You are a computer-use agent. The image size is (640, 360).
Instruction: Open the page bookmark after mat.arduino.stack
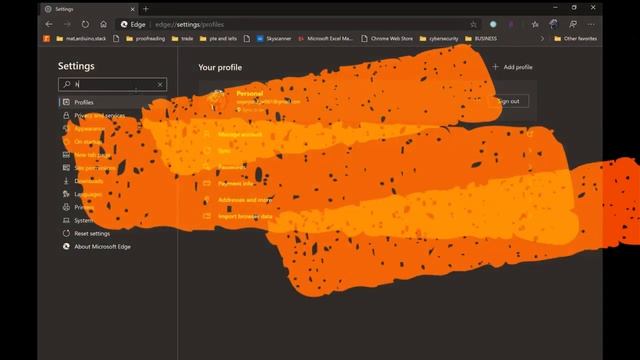(116, 38)
